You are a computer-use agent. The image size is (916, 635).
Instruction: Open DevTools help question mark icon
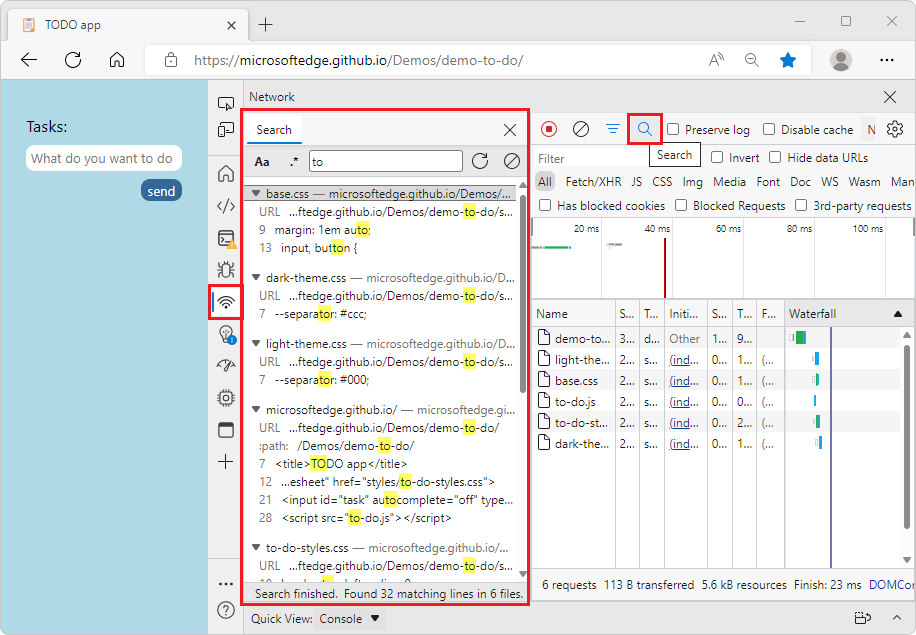225,610
